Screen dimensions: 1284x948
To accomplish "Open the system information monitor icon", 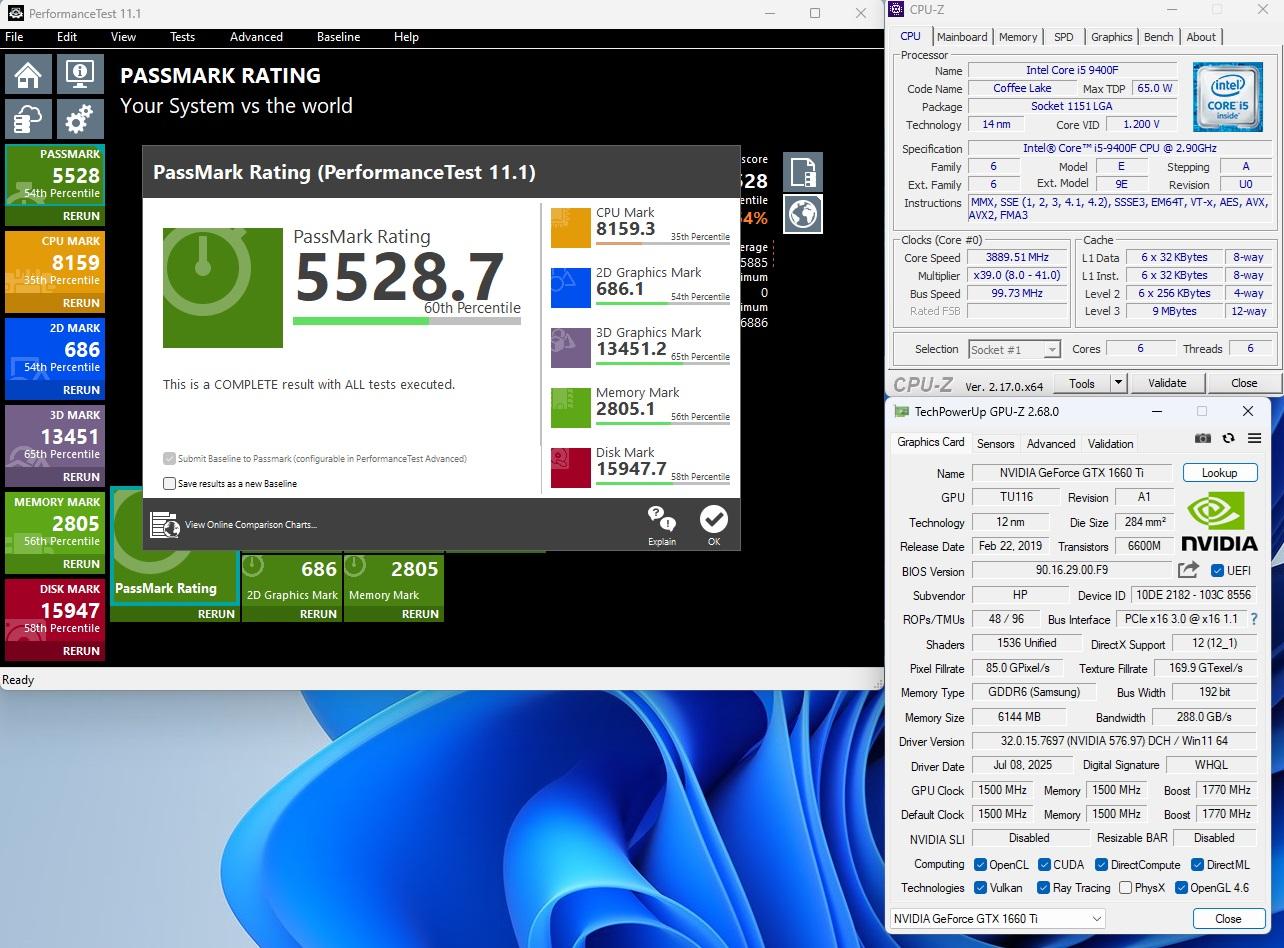I will click(80, 74).
